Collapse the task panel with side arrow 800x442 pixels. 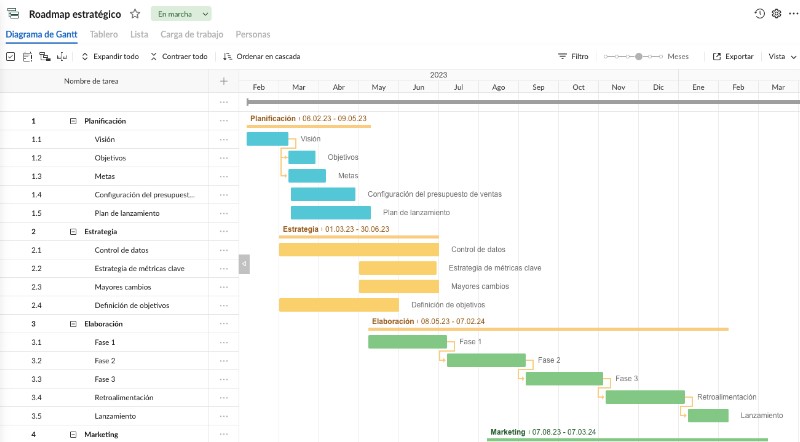(x=244, y=264)
